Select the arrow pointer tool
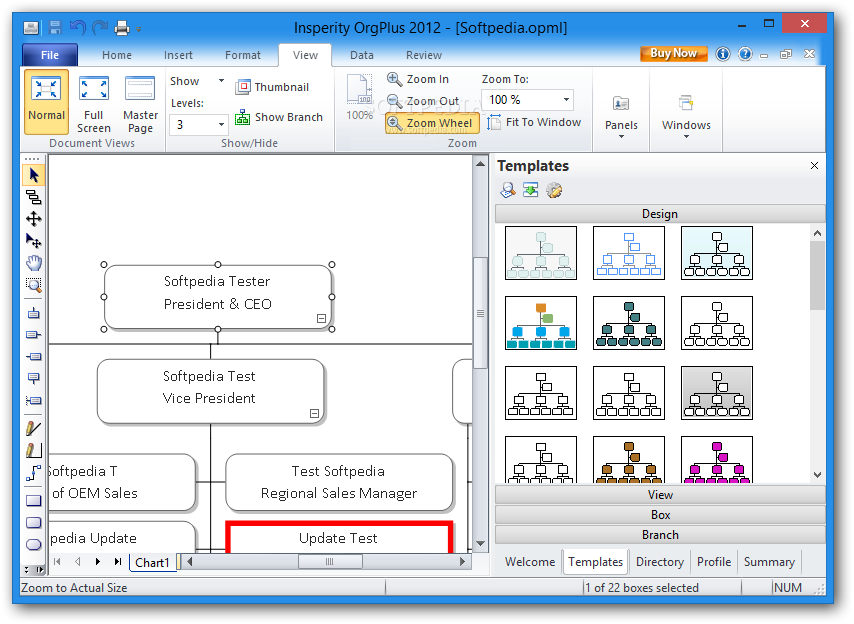The image size is (854, 624). coord(34,175)
